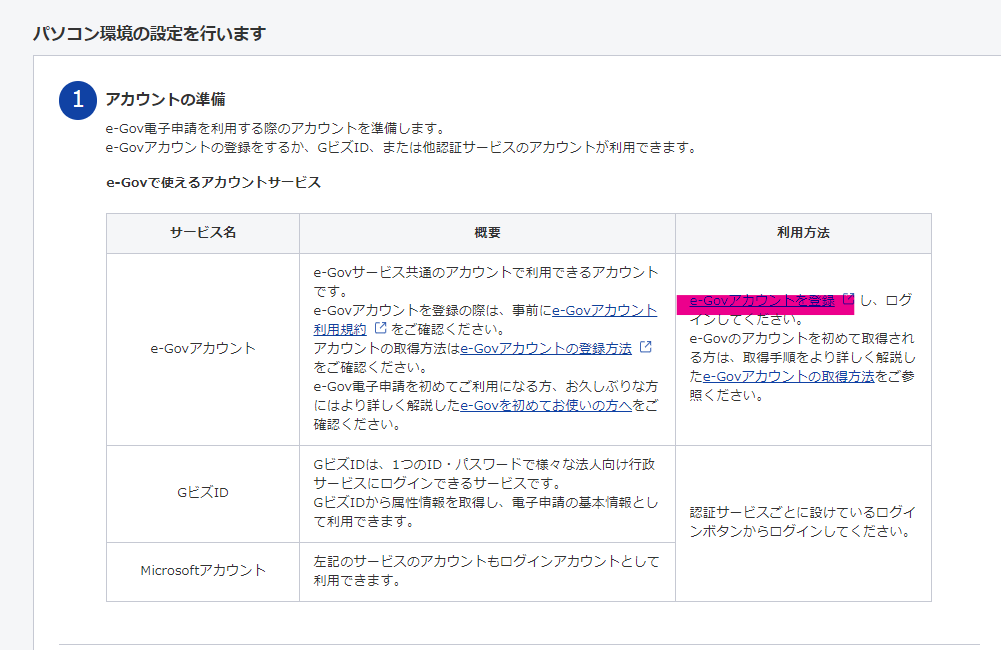Select the GビズID service name cell
This screenshot has height=650, width=1001.
[x=203, y=493]
